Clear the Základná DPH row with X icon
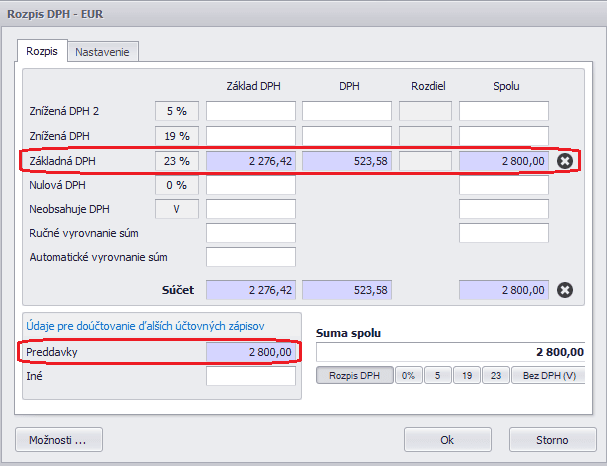Viewport: 607px width, 466px height. [x=565, y=161]
